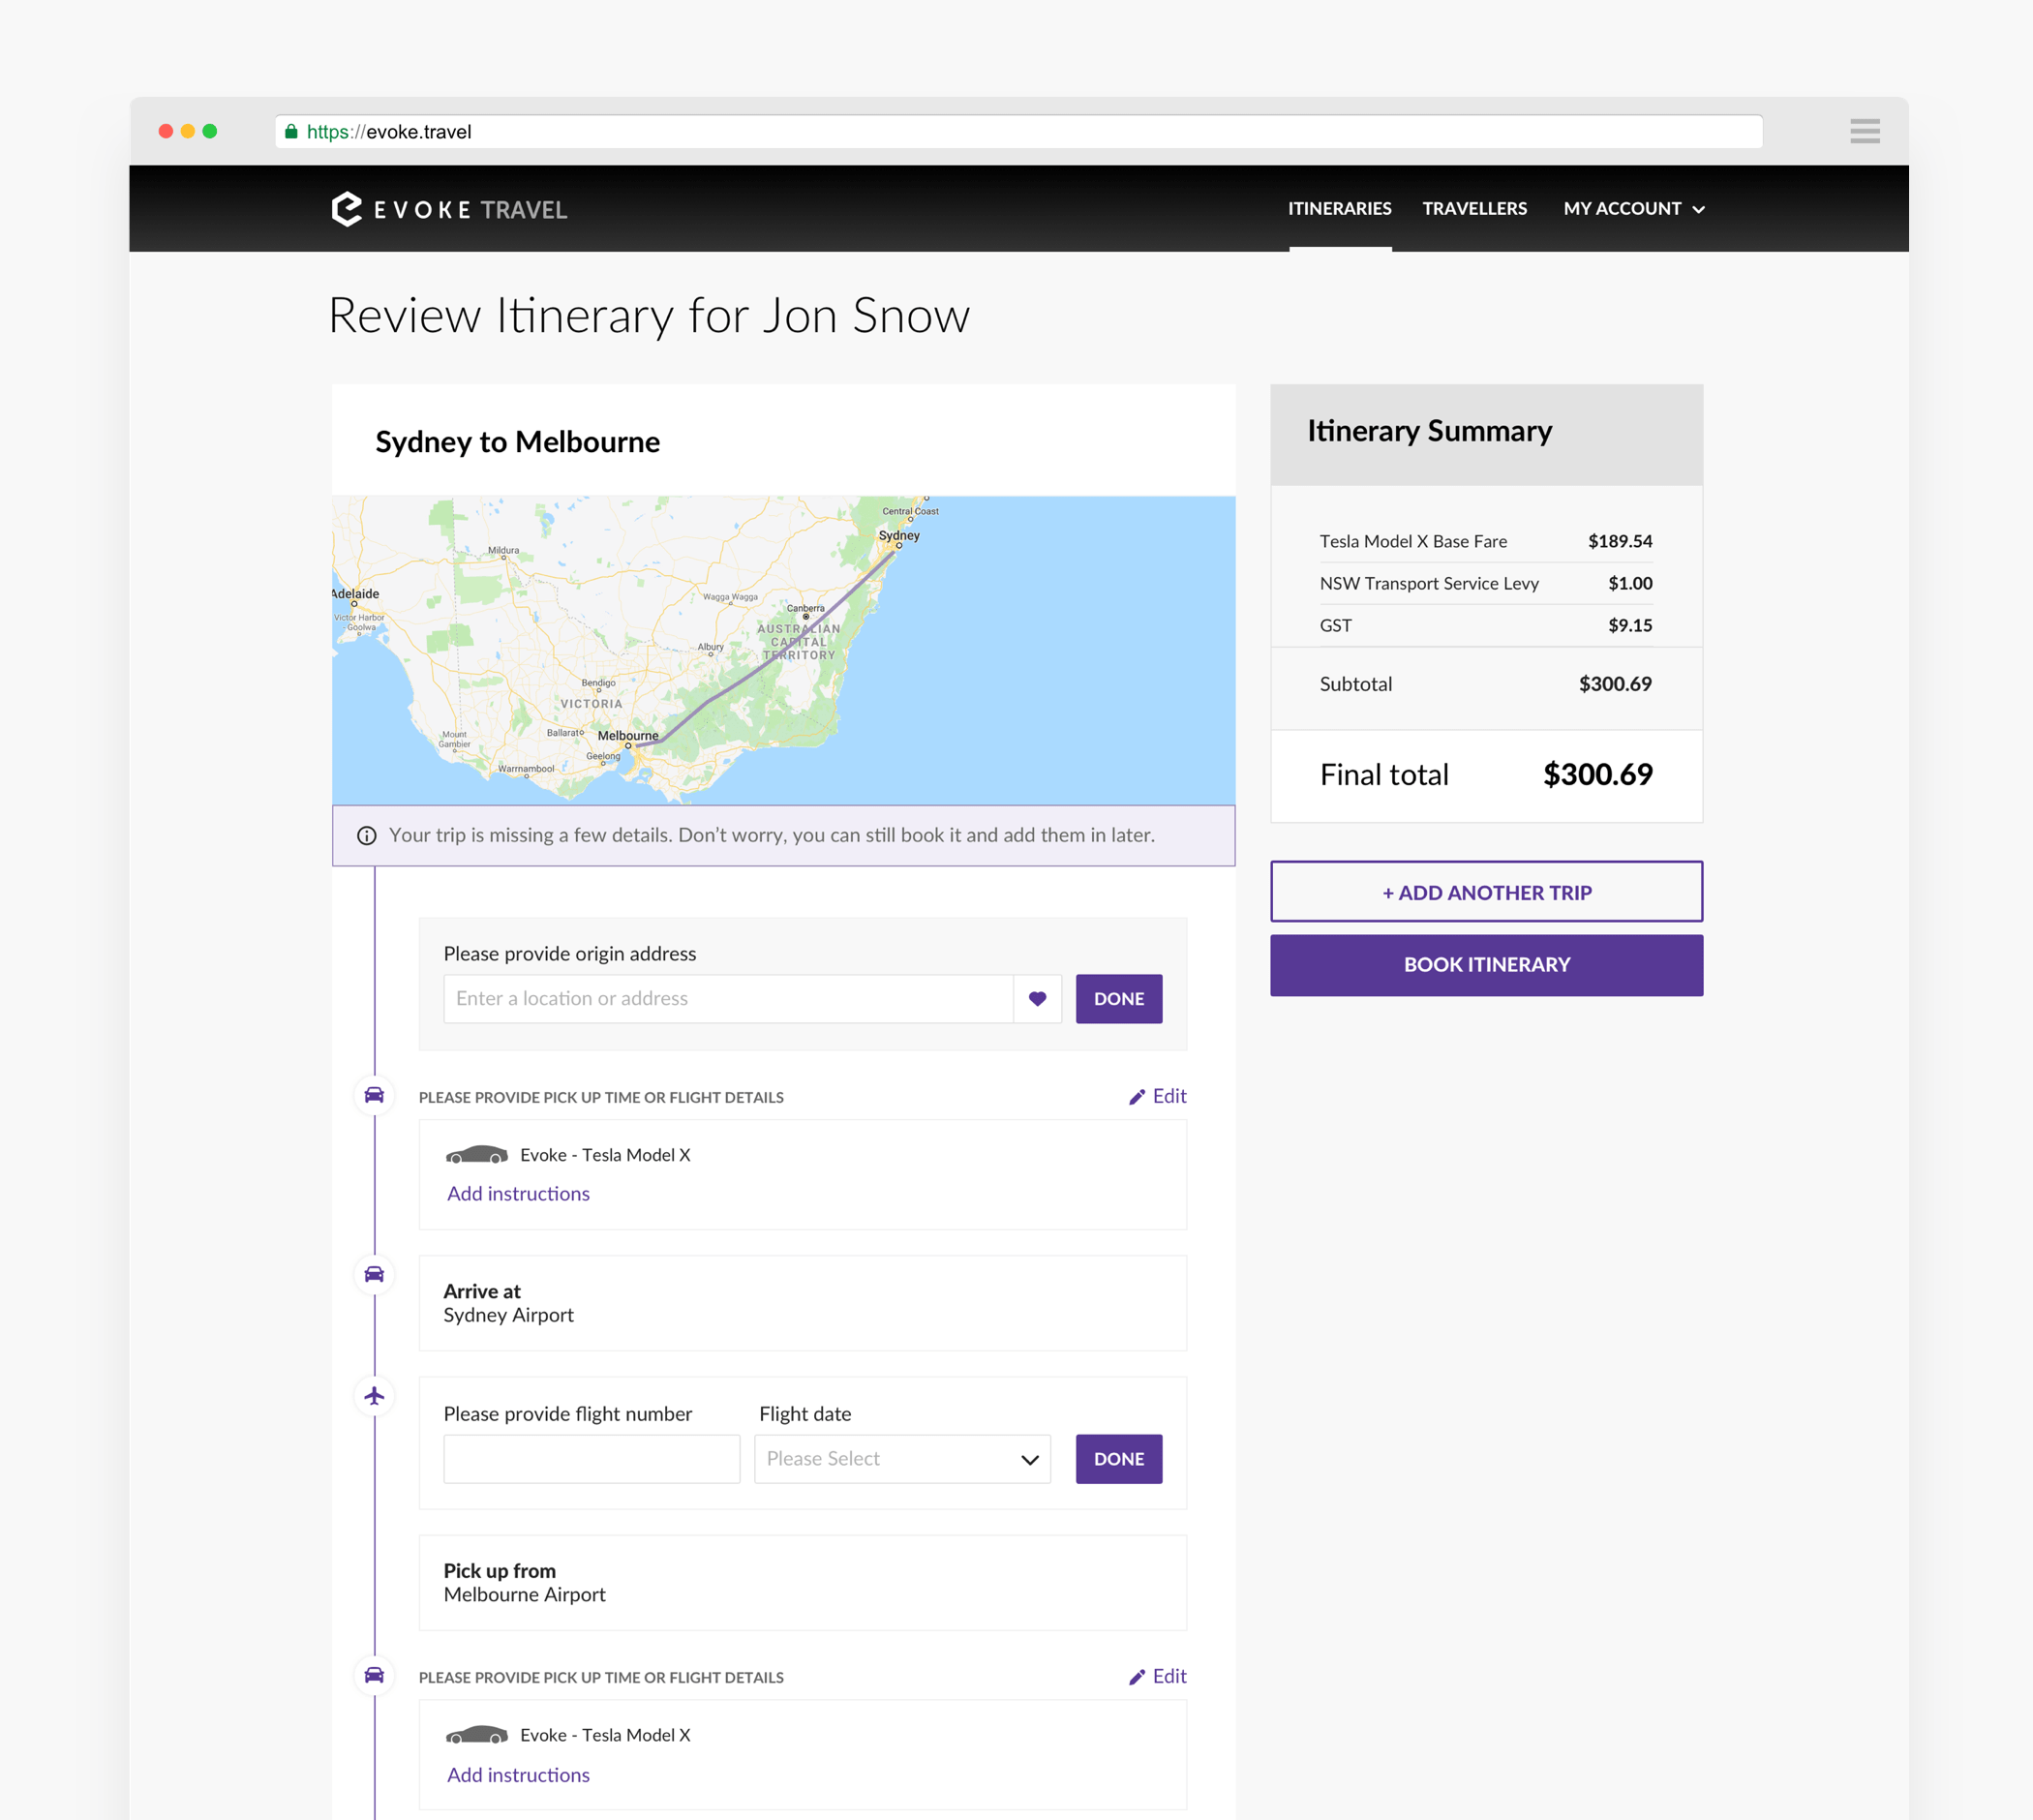Click the first car icon on timeline

374,1094
